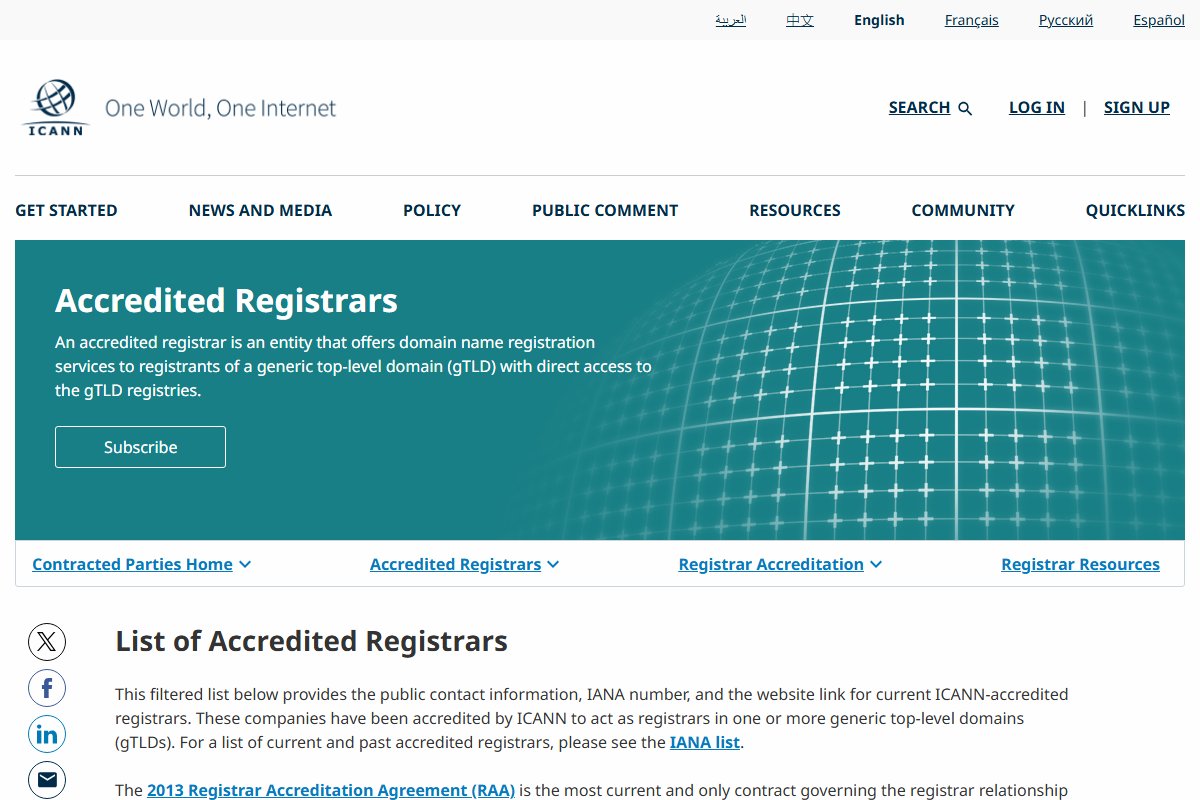
Task: Share page on Facebook icon
Action: click(x=47, y=688)
